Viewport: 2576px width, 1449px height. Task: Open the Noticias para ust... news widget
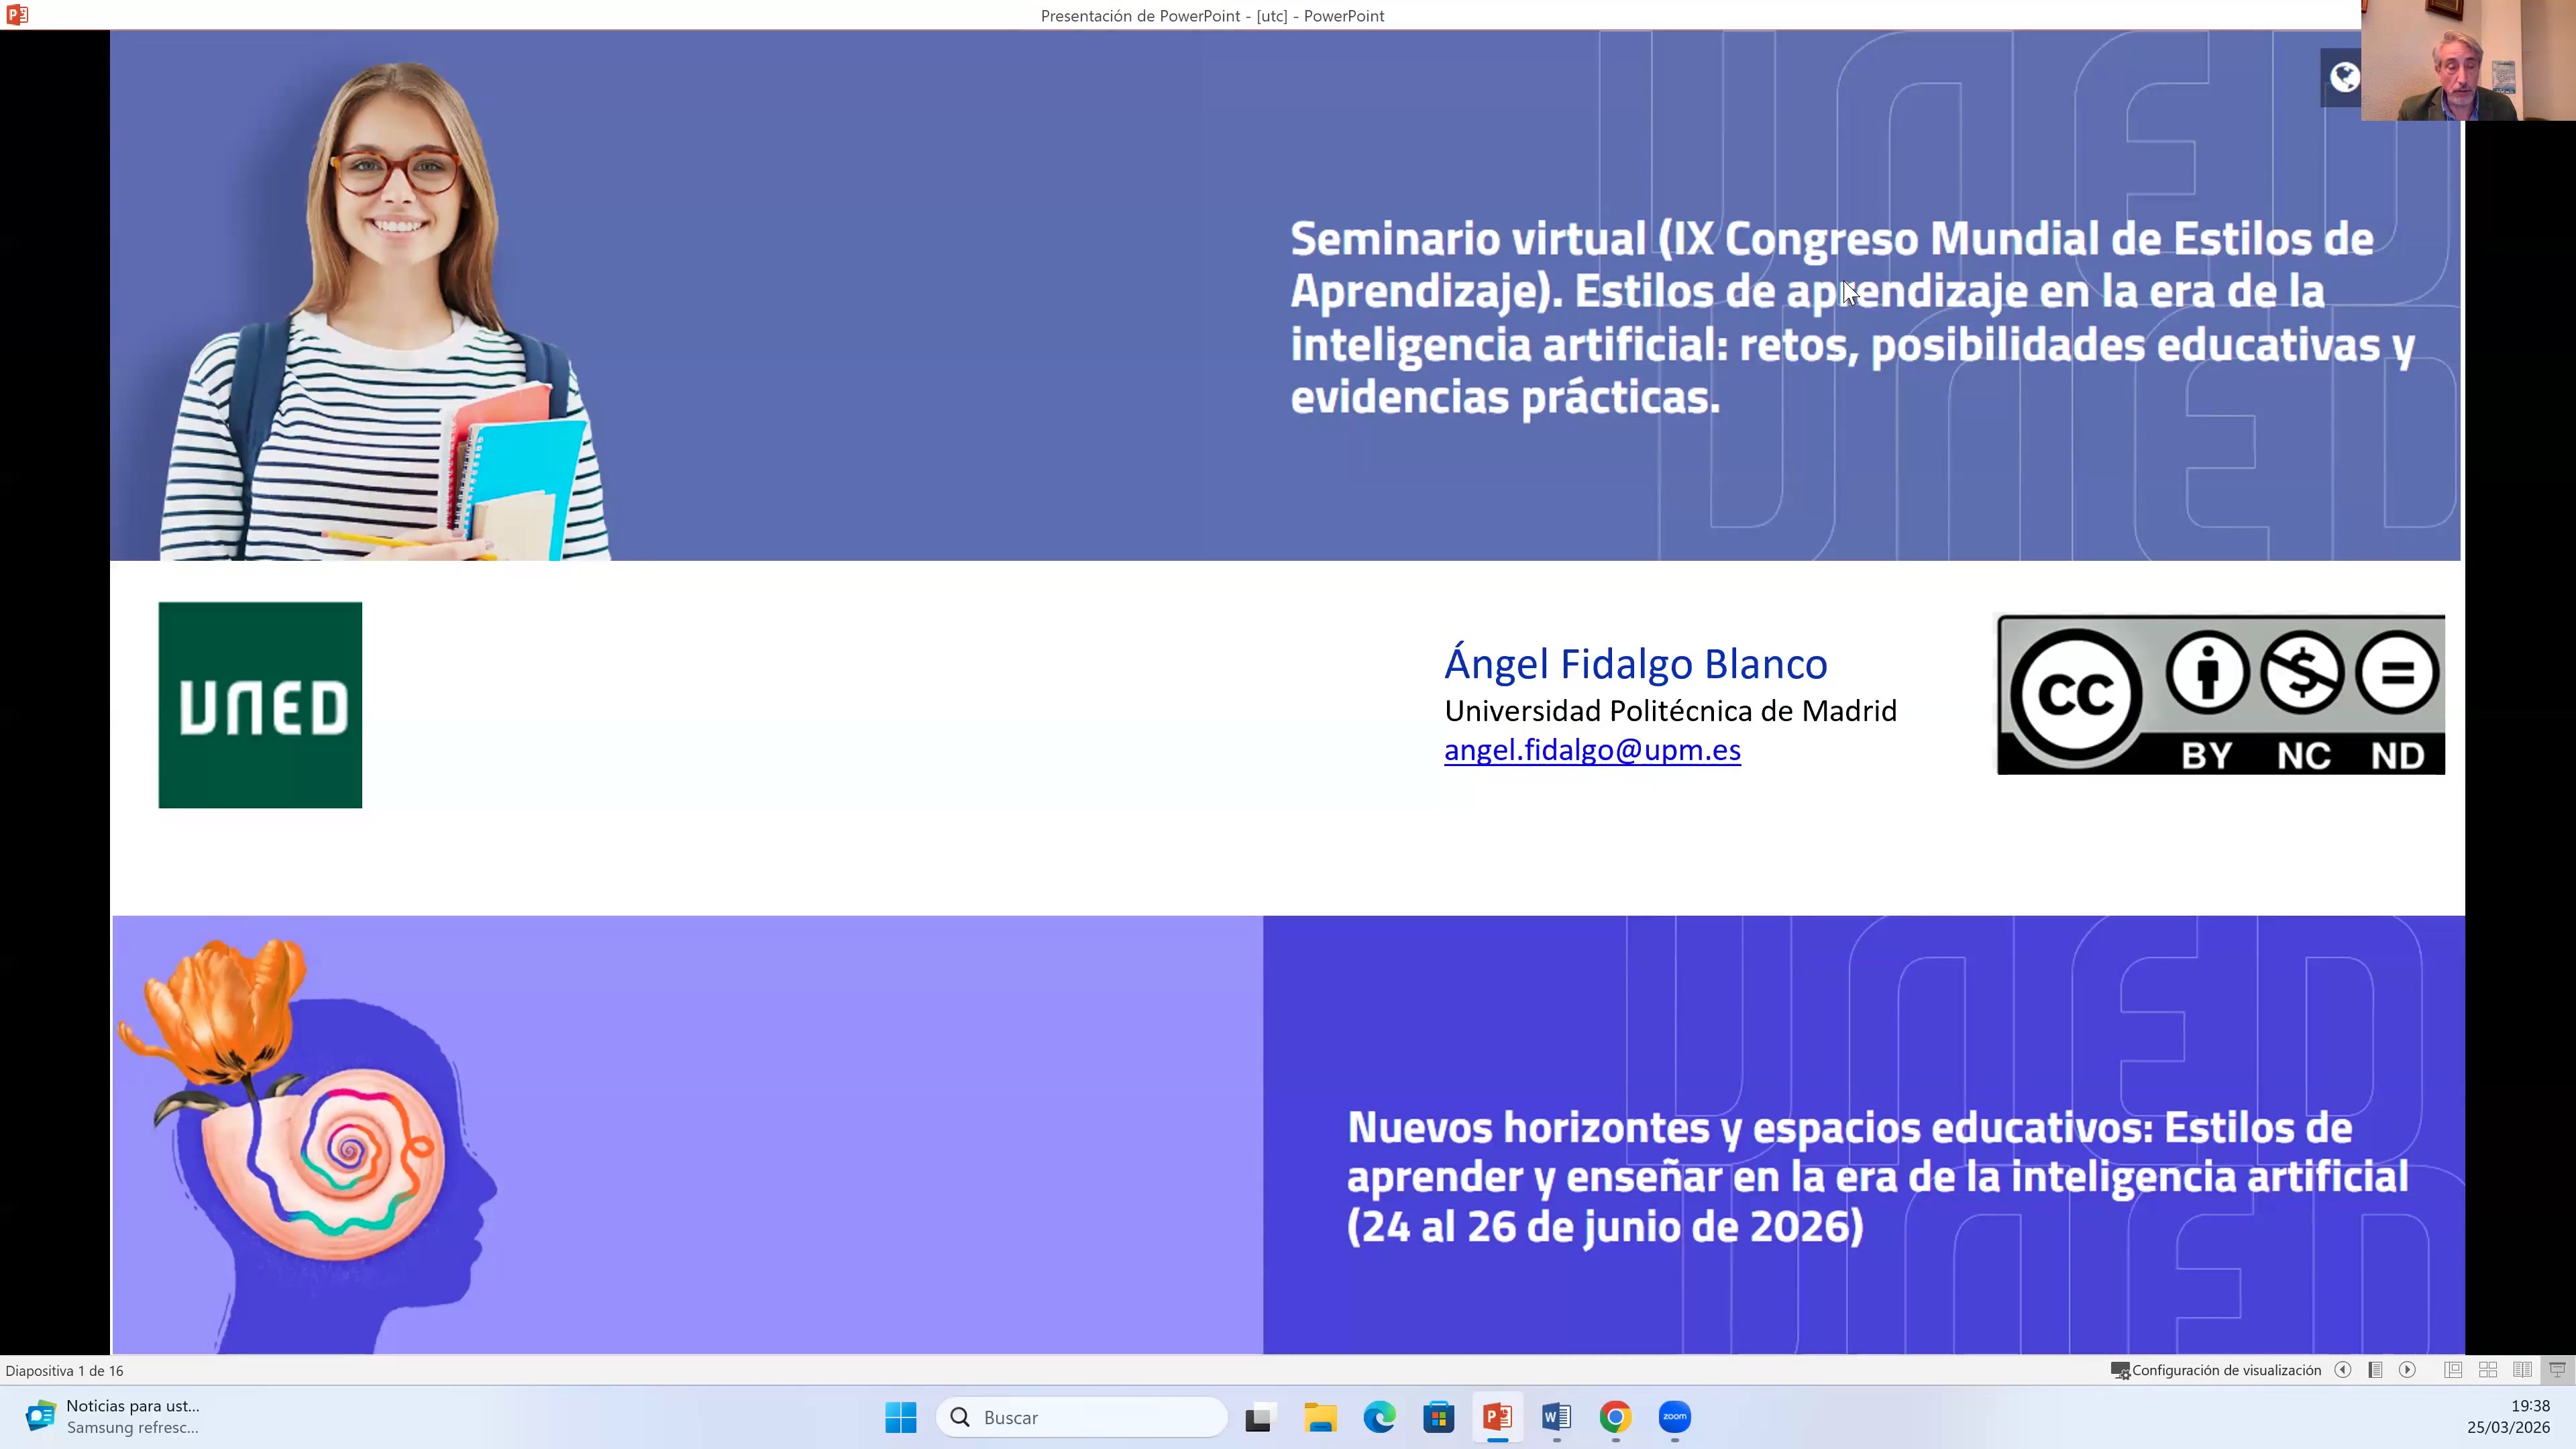(x=112, y=1417)
